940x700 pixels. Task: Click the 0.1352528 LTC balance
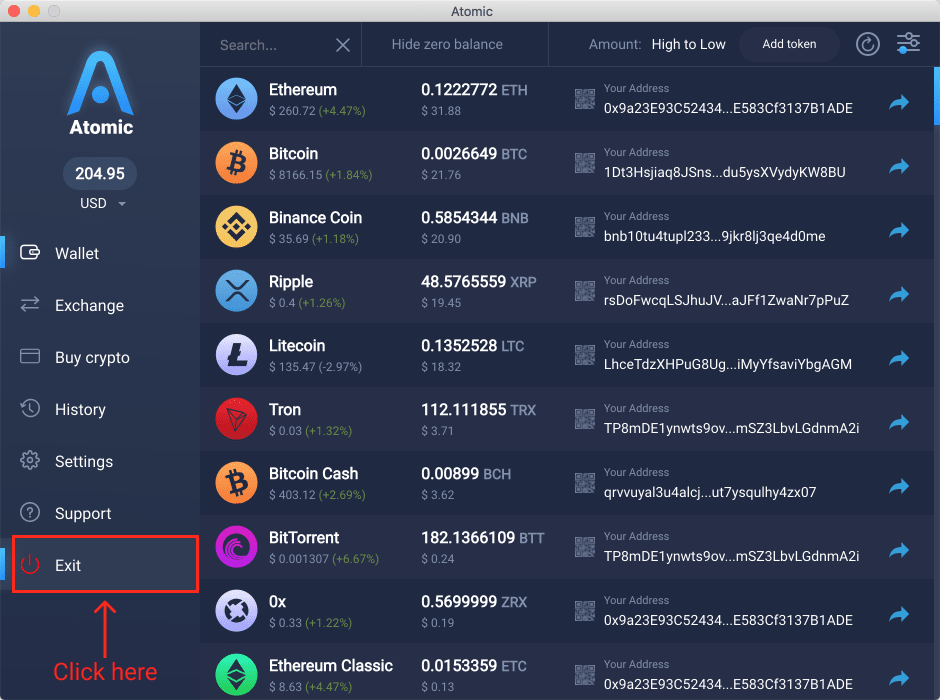pyautogui.click(x=472, y=346)
